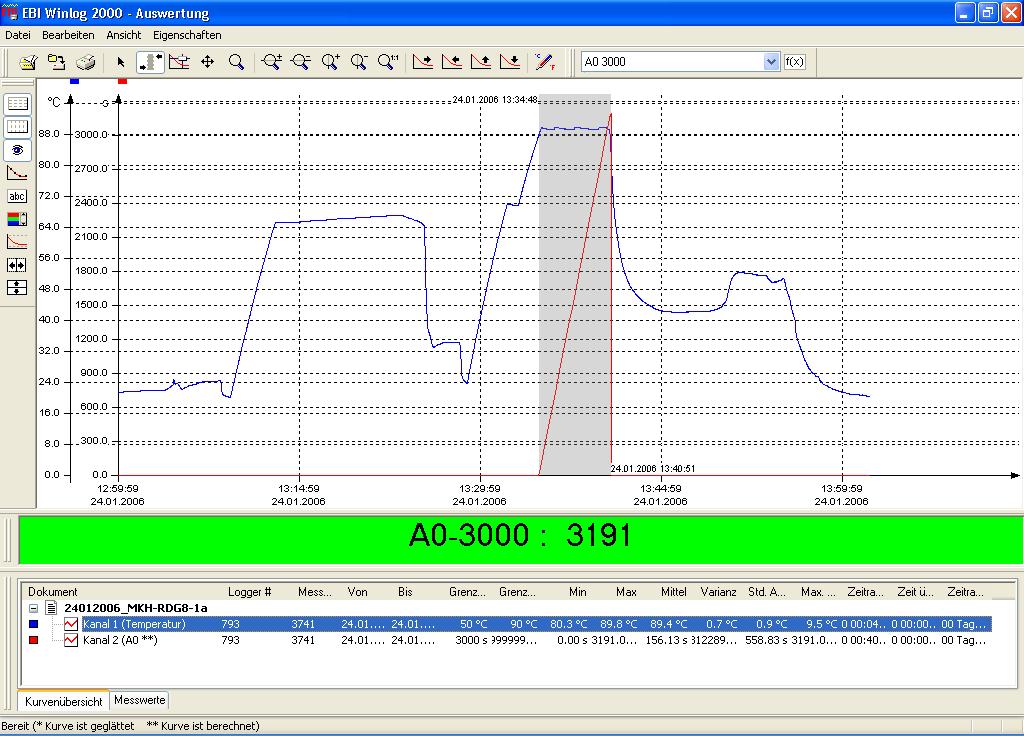Click the Max column header
1024x736 pixels.
pyautogui.click(x=626, y=592)
